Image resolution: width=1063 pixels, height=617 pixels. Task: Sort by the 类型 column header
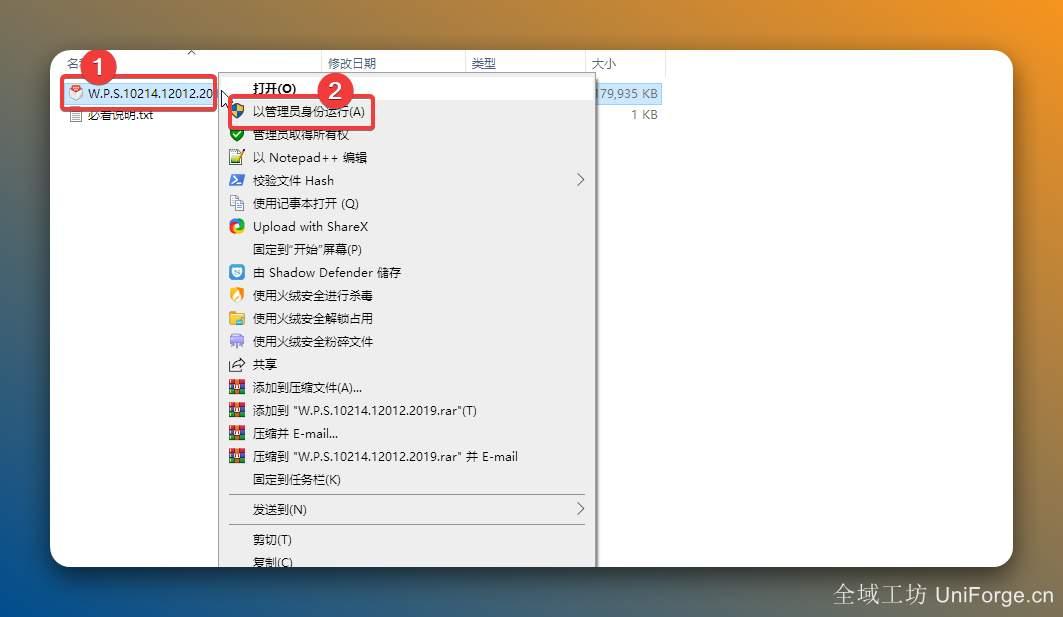483,63
